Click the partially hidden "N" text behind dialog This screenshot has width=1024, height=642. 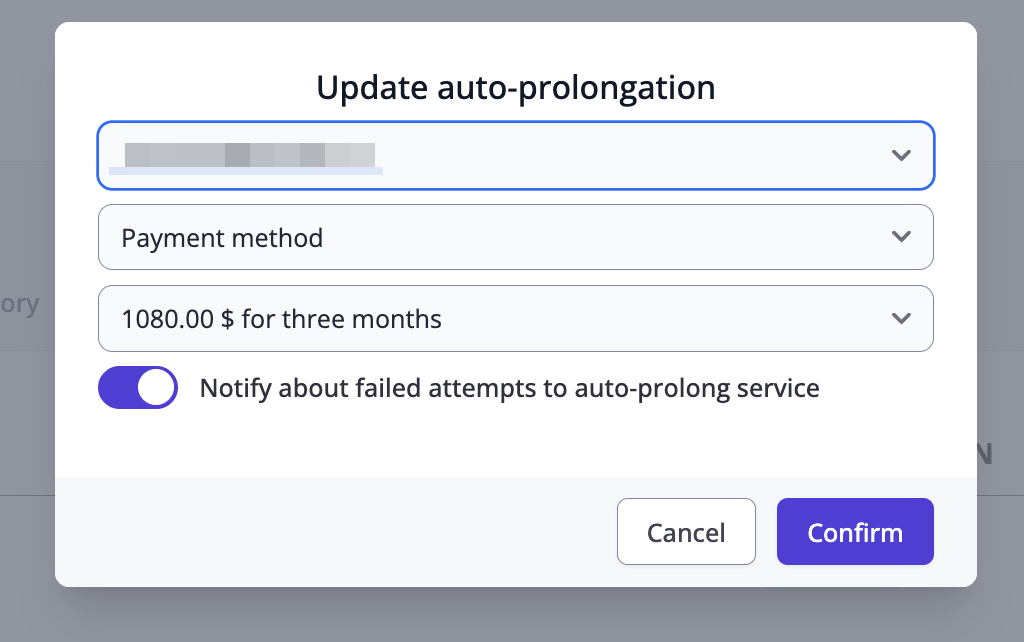point(985,454)
